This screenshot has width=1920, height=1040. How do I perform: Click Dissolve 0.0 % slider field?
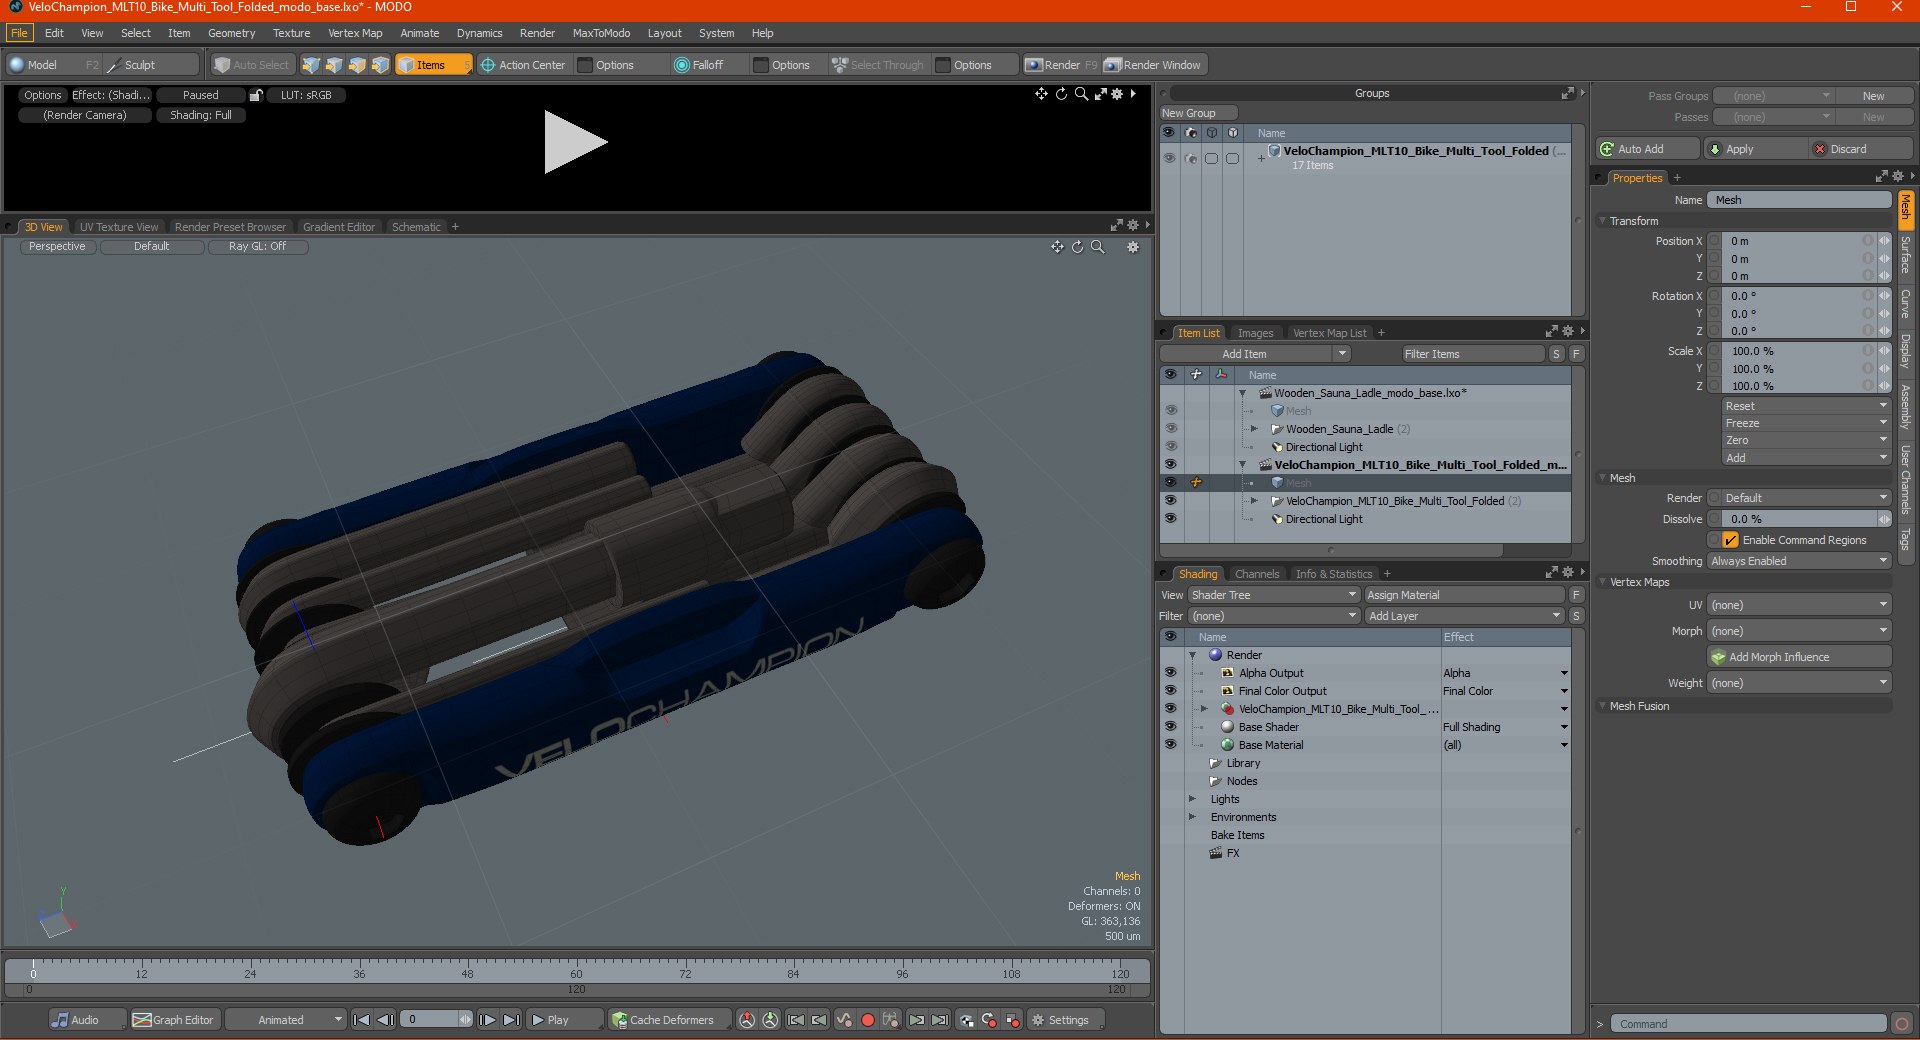(x=1799, y=519)
